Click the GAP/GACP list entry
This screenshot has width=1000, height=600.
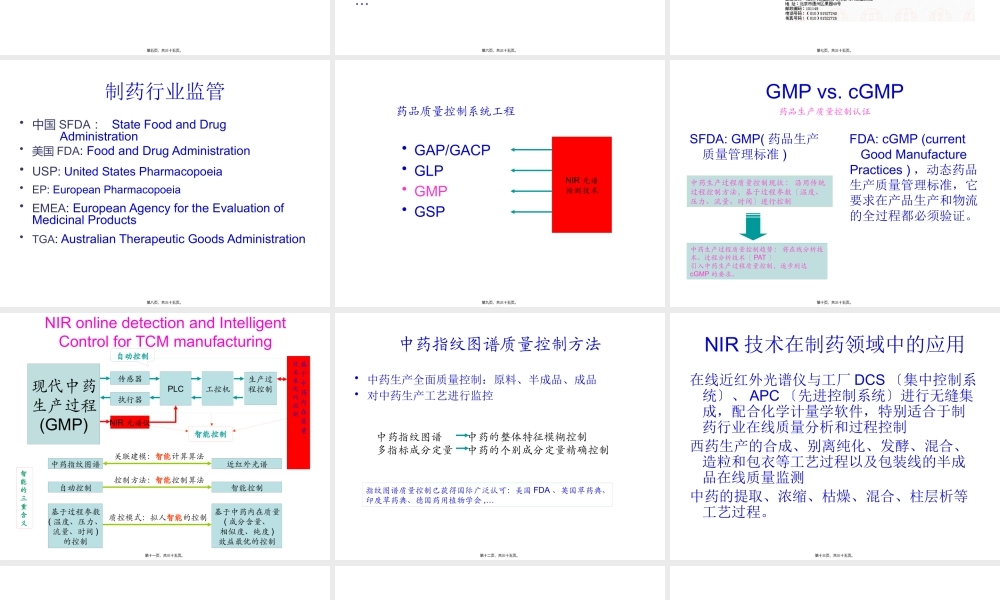click(x=451, y=150)
